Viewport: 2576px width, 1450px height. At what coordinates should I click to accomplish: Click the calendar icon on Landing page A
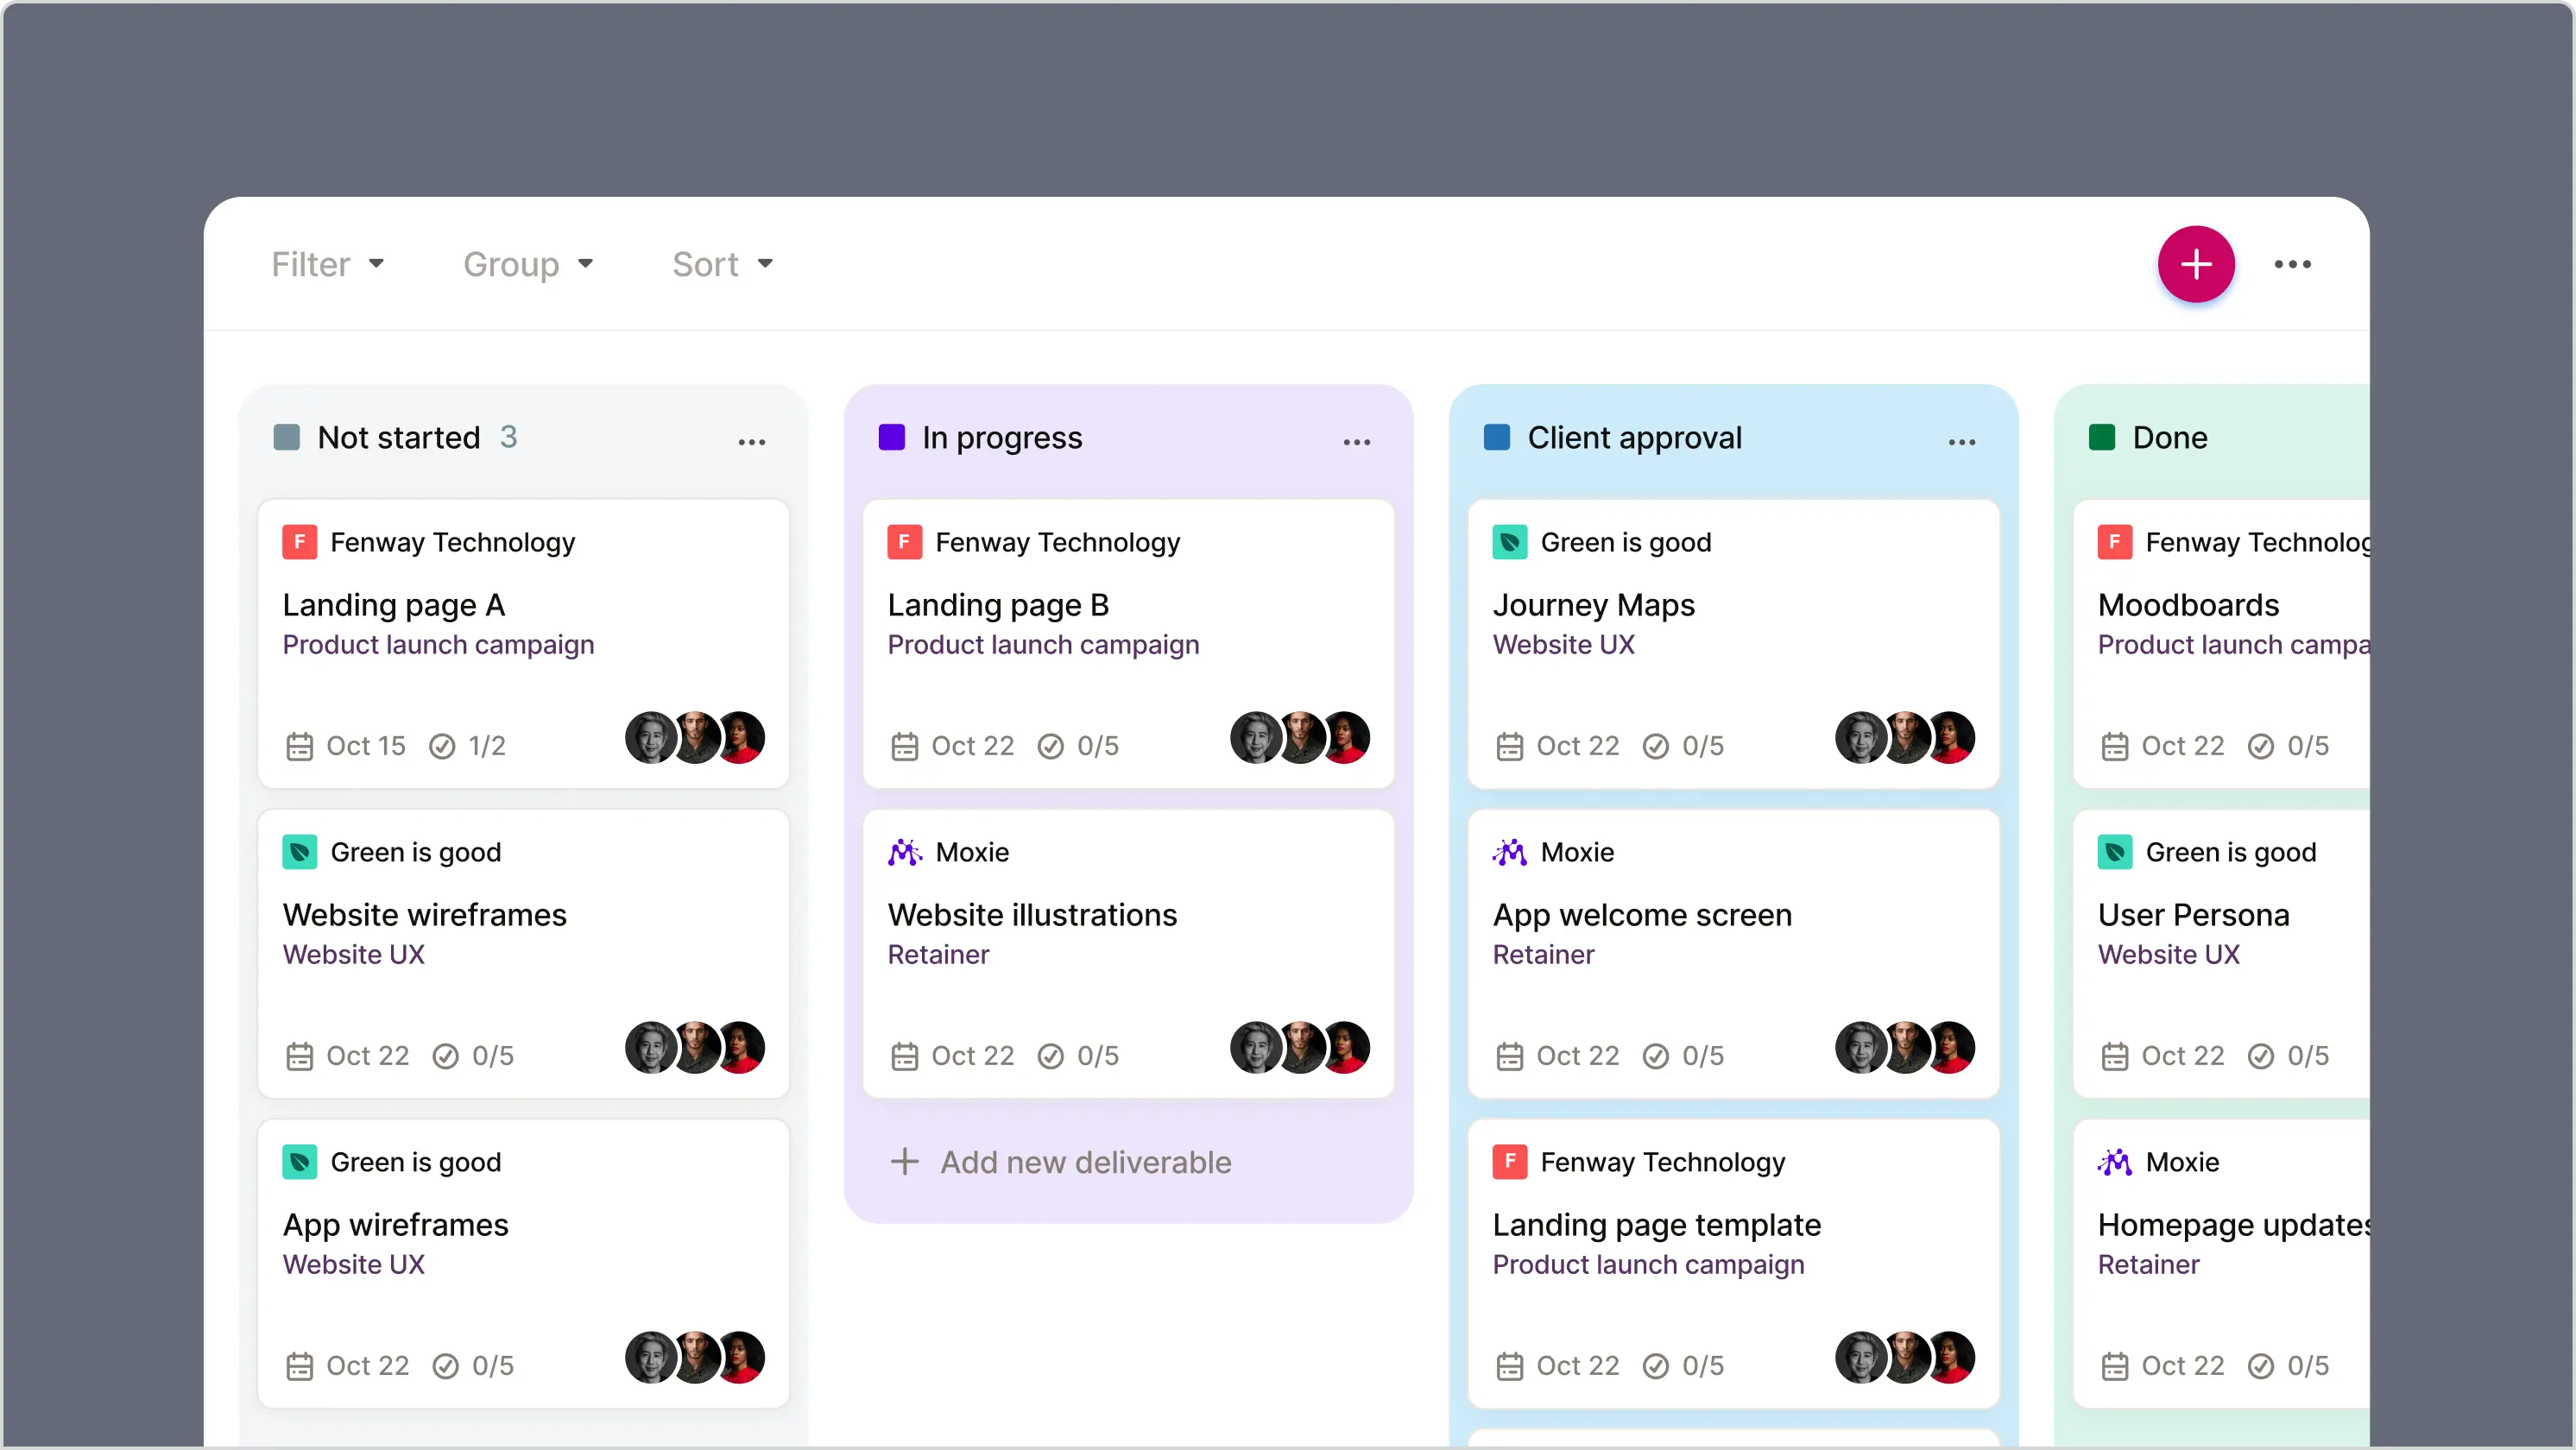click(299, 746)
